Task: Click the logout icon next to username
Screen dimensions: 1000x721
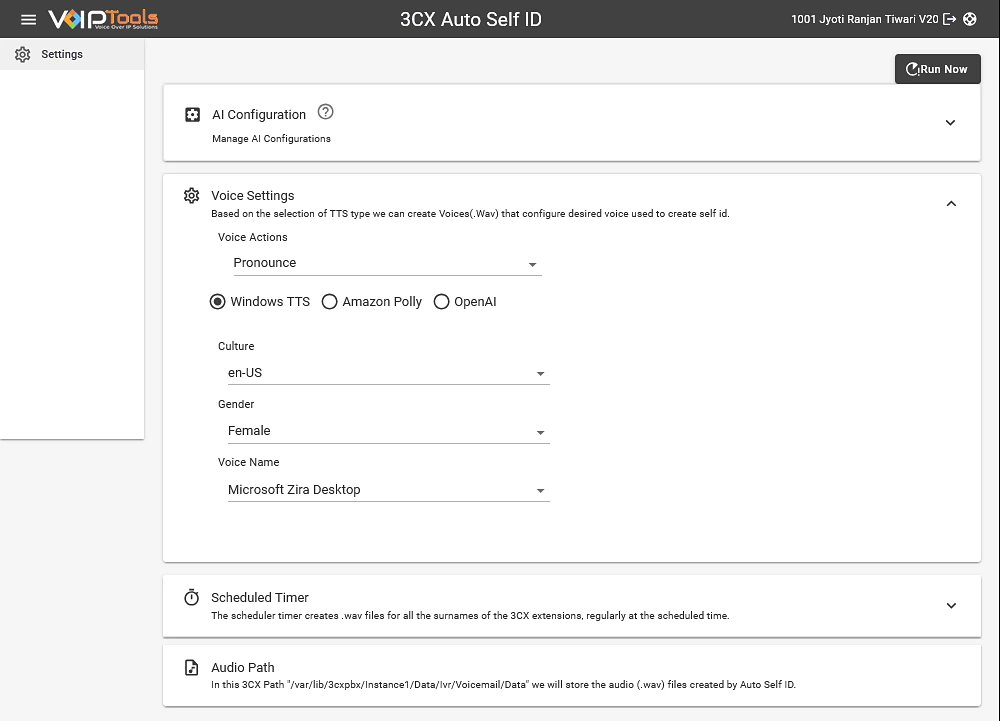Action: point(950,19)
